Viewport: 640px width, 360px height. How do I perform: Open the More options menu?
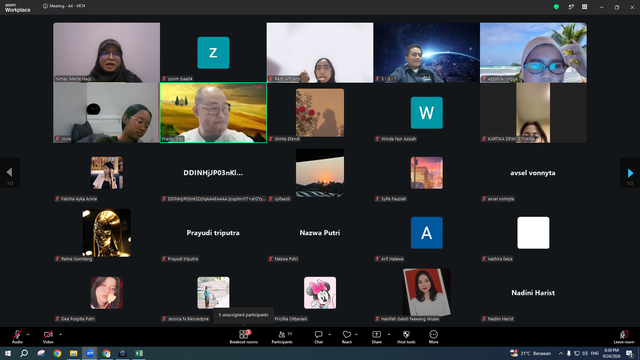point(433,337)
